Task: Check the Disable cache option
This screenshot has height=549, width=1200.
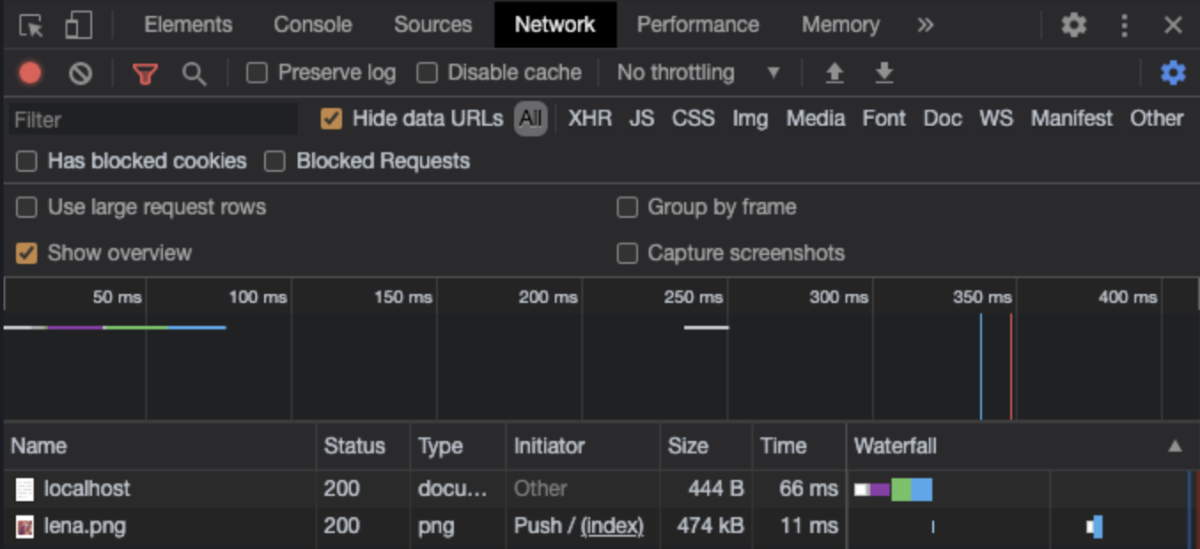Action: tap(427, 73)
